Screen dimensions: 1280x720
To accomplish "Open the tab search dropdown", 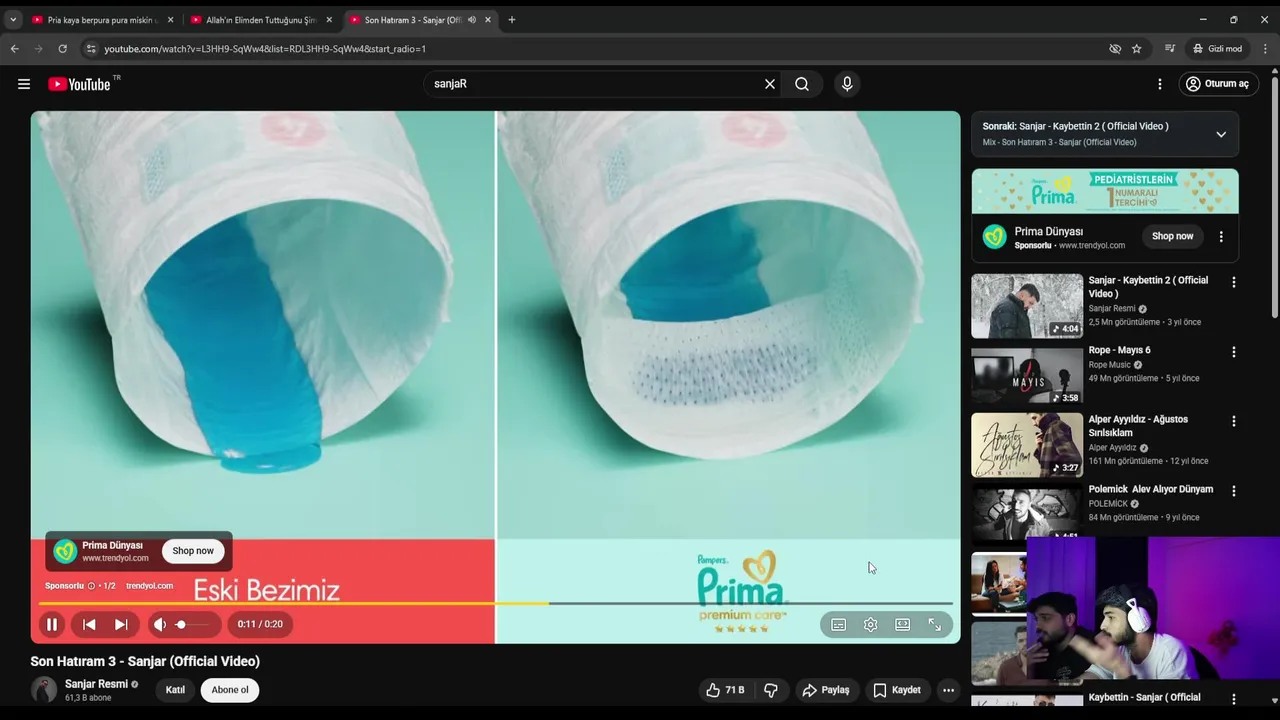I will coord(13,20).
